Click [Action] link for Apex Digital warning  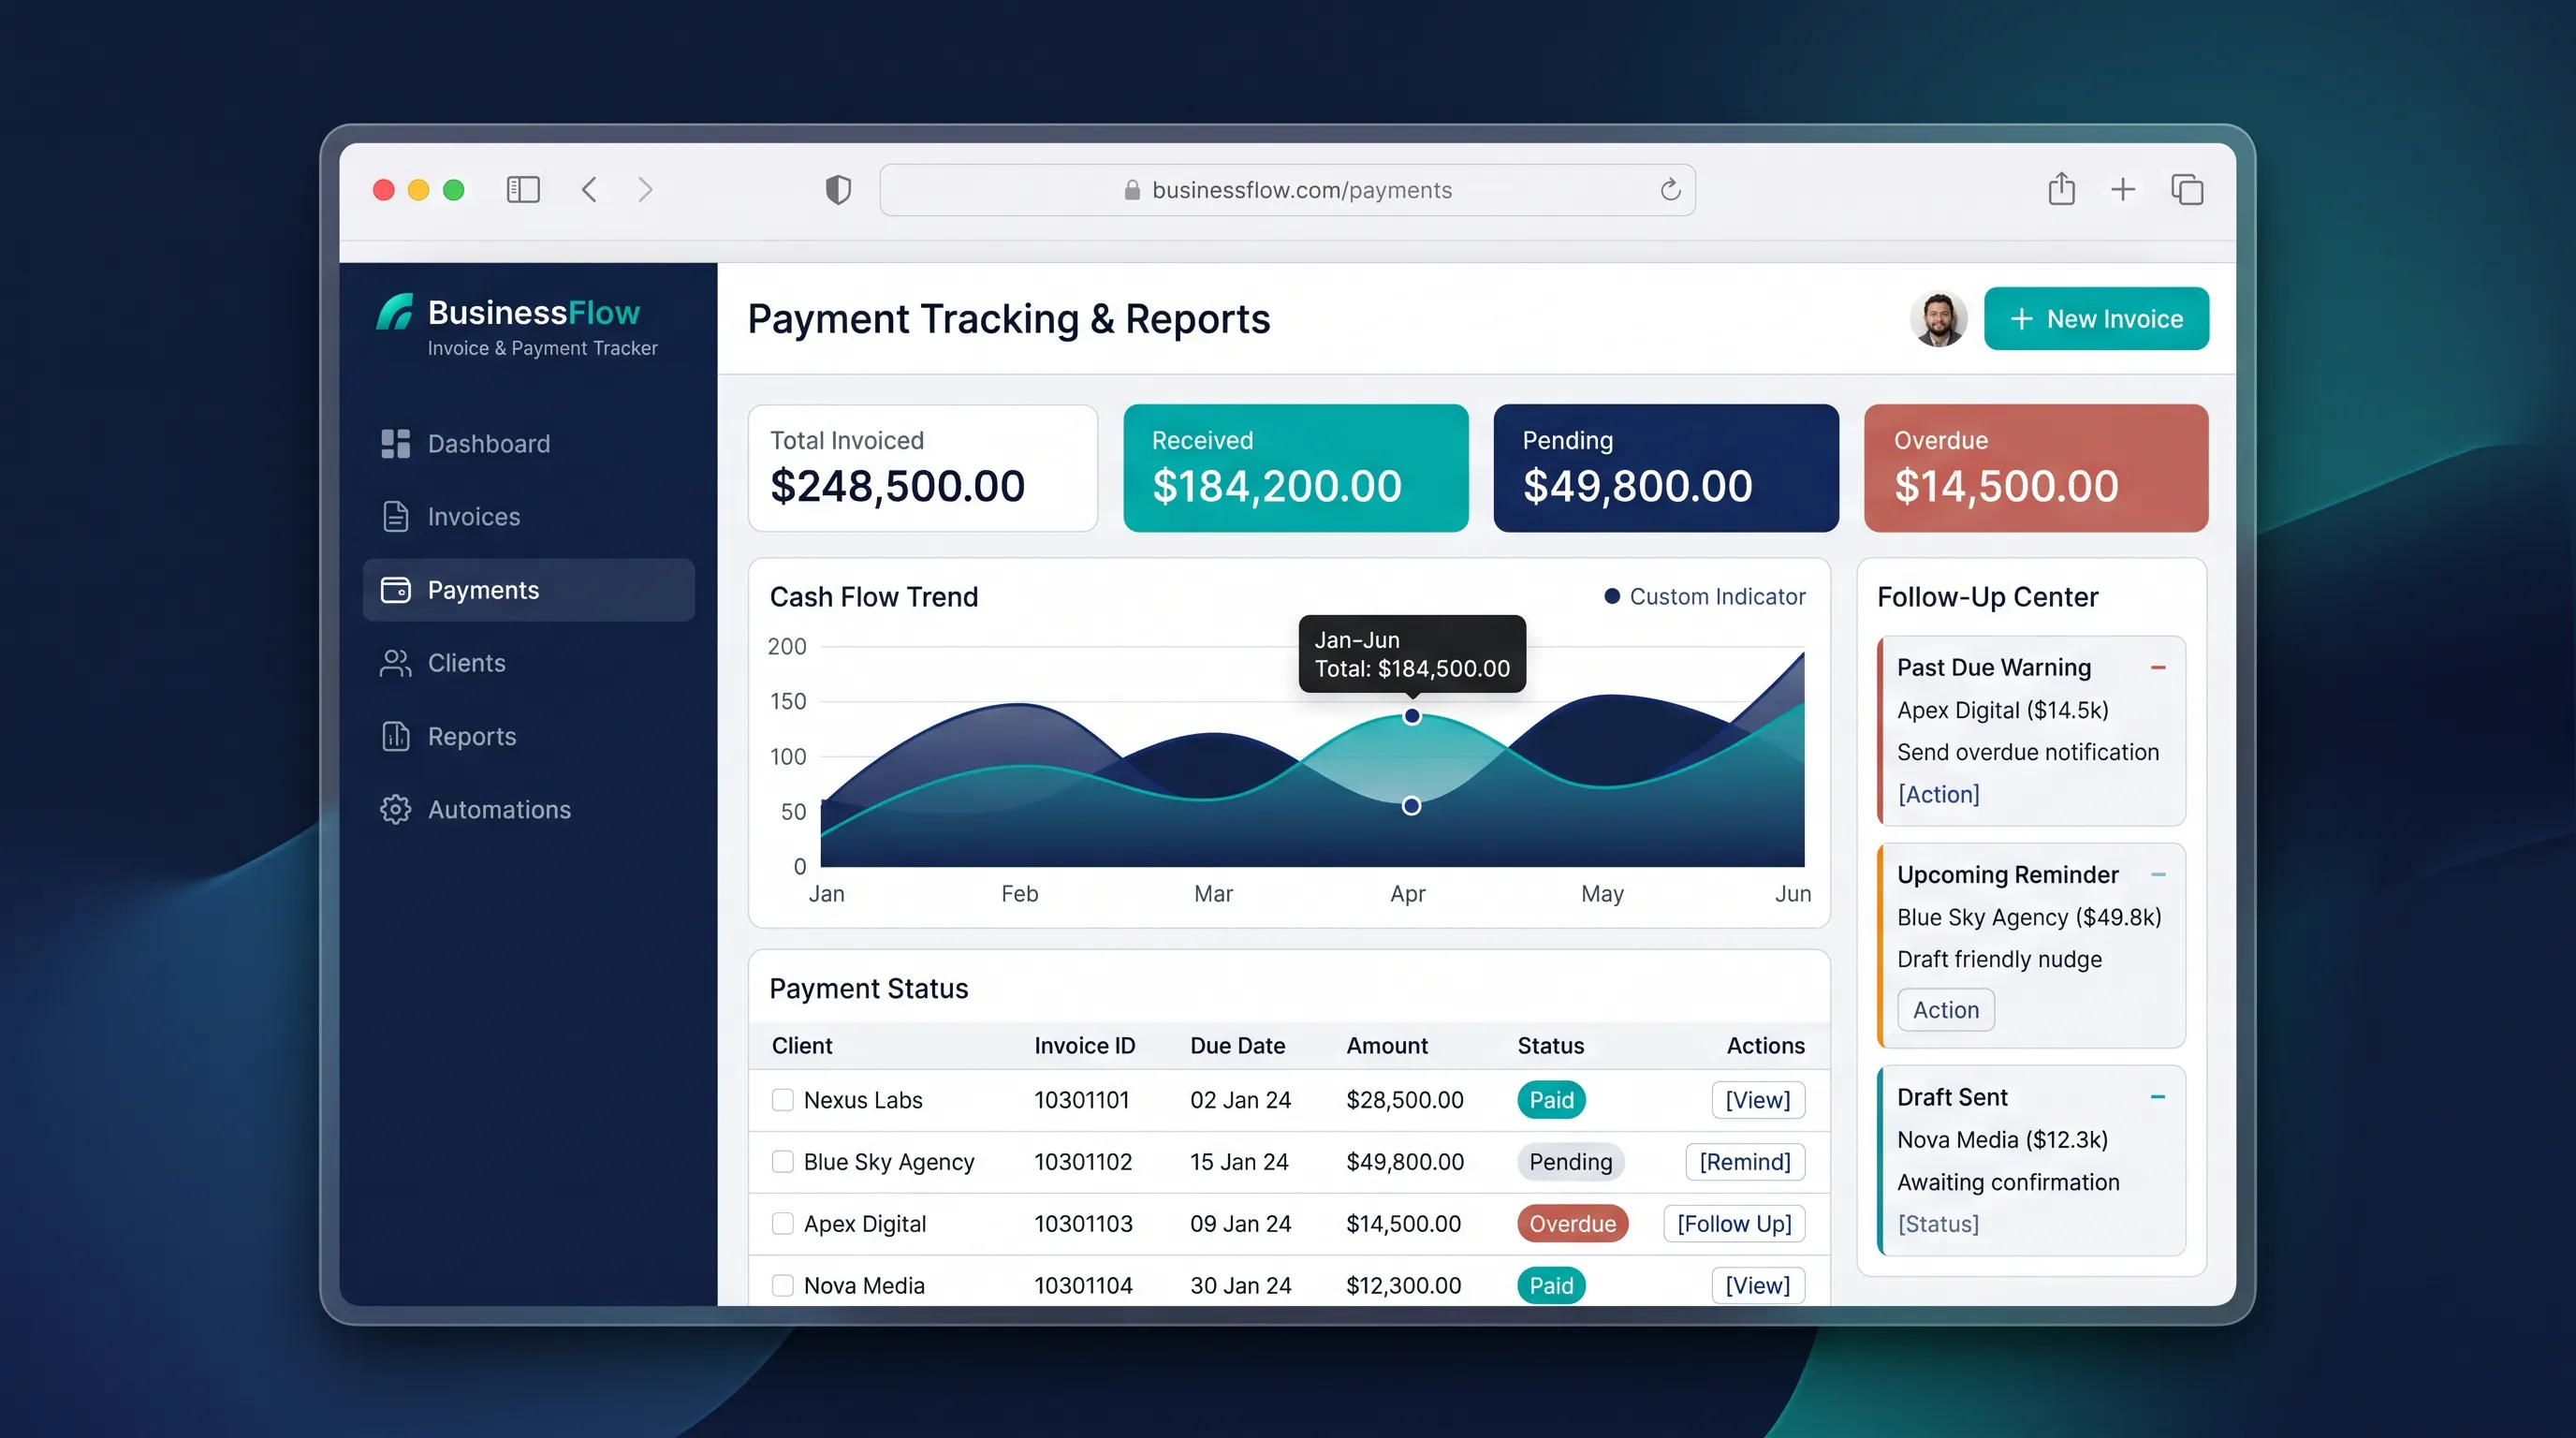click(1938, 794)
